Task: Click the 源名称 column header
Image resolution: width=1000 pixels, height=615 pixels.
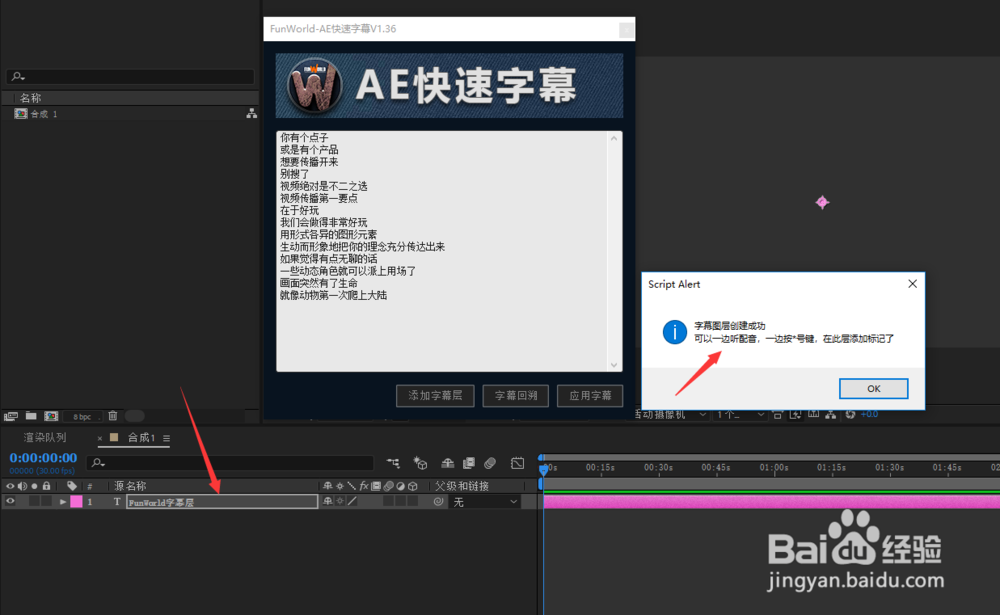Action: [x=130, y=486]
